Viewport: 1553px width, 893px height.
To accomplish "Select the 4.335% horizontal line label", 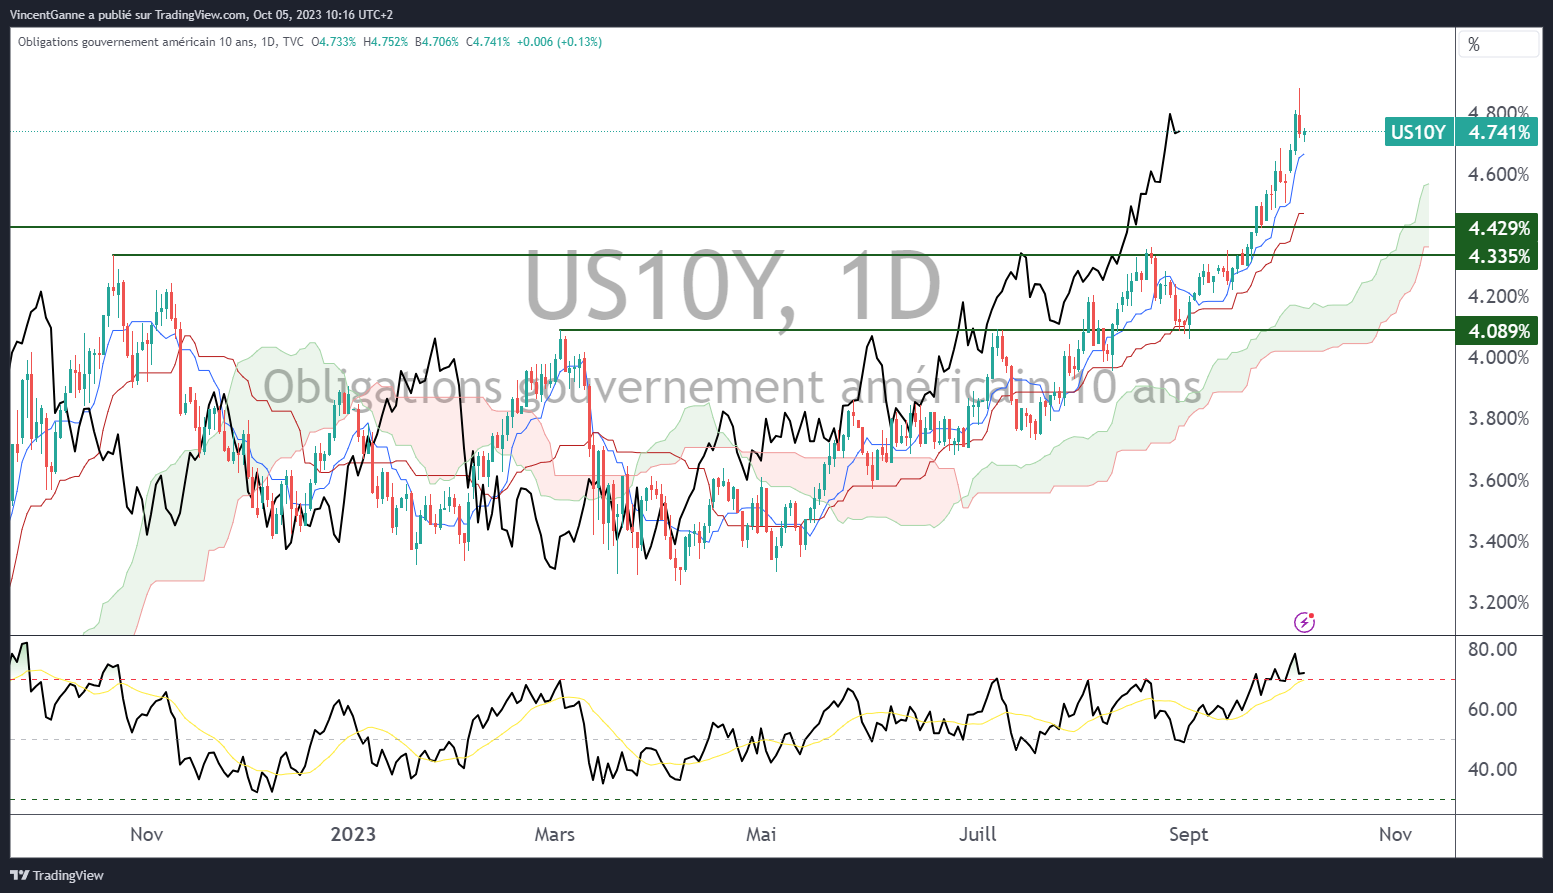I will tap(1498, 256).
